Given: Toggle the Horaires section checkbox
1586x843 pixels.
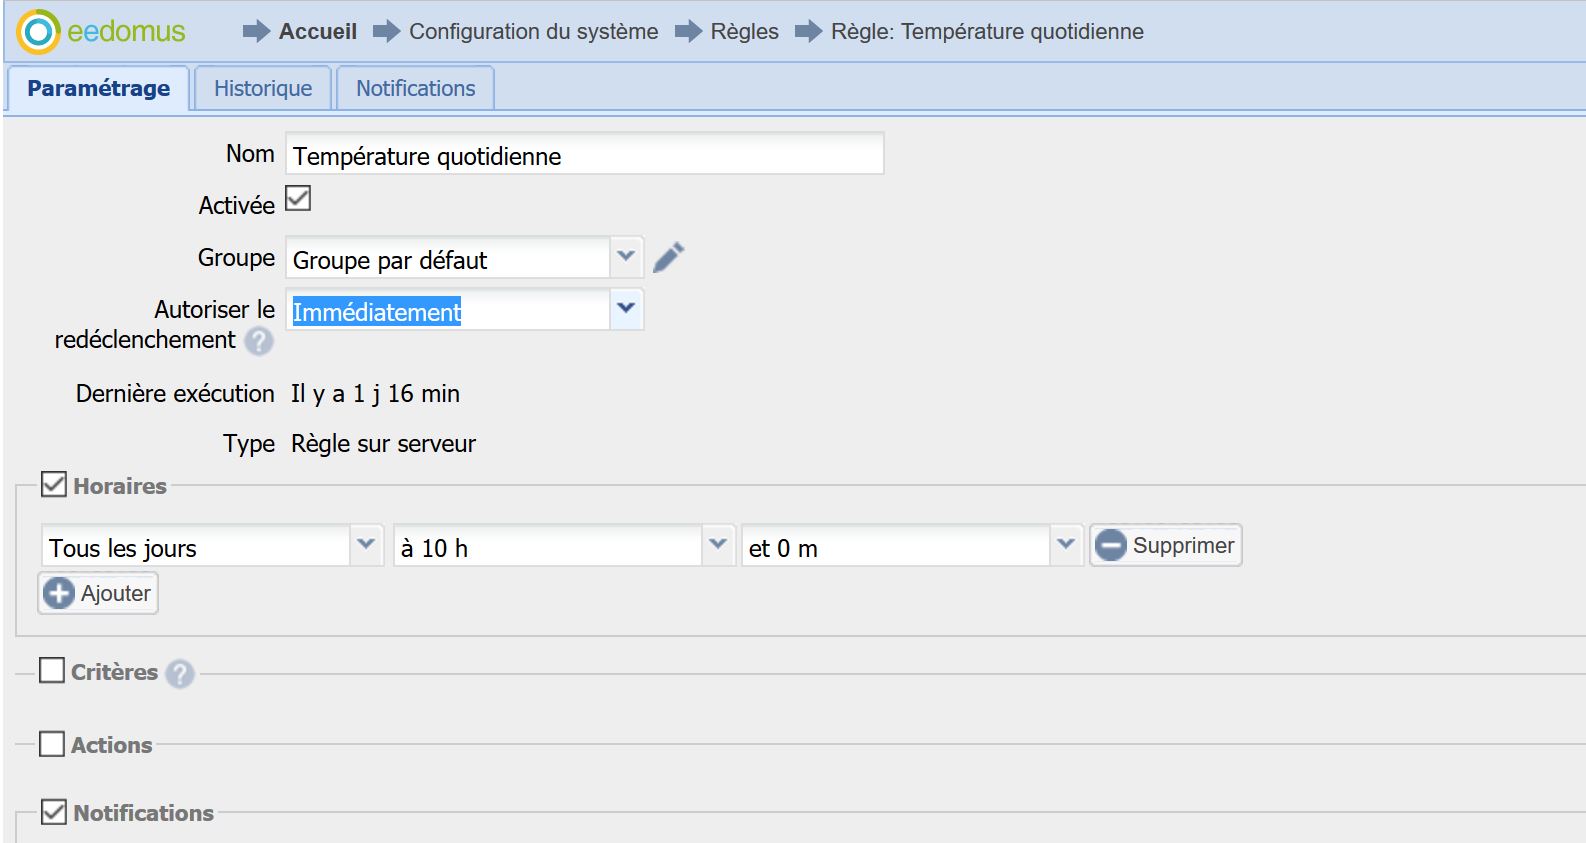Looking at the screenshot, I should (54, 485).
